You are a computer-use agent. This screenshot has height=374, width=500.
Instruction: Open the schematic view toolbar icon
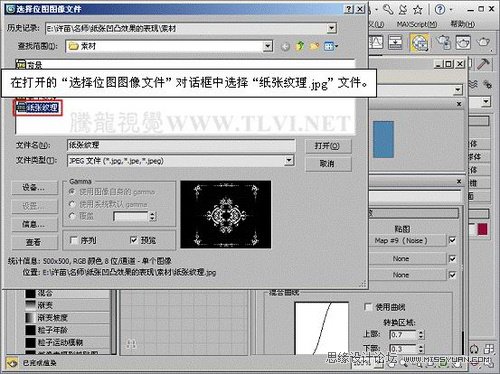click(395, 43)
